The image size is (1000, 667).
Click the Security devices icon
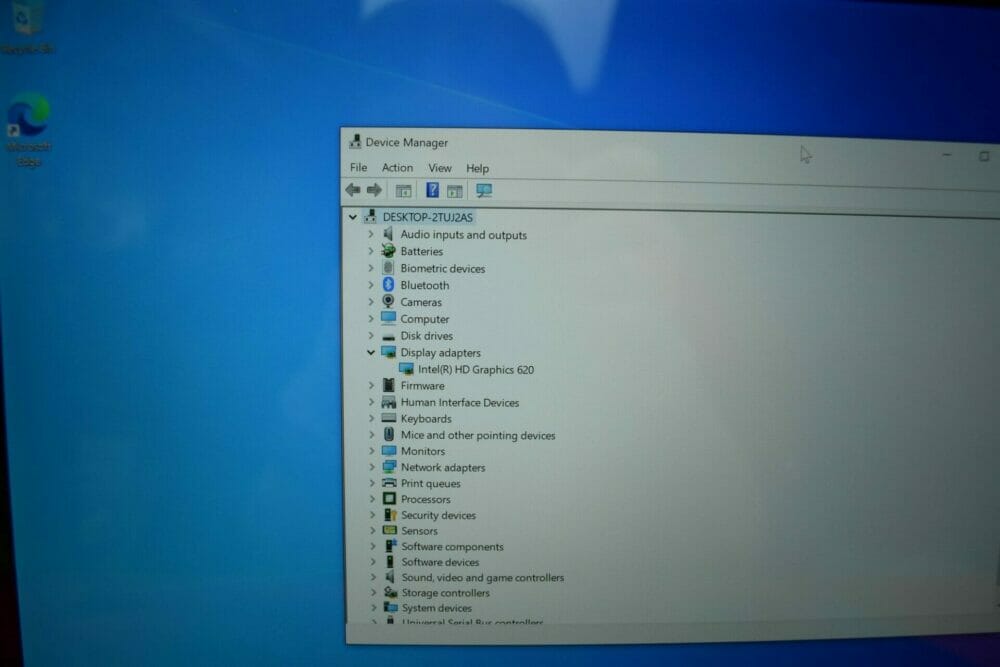[390, 515]
